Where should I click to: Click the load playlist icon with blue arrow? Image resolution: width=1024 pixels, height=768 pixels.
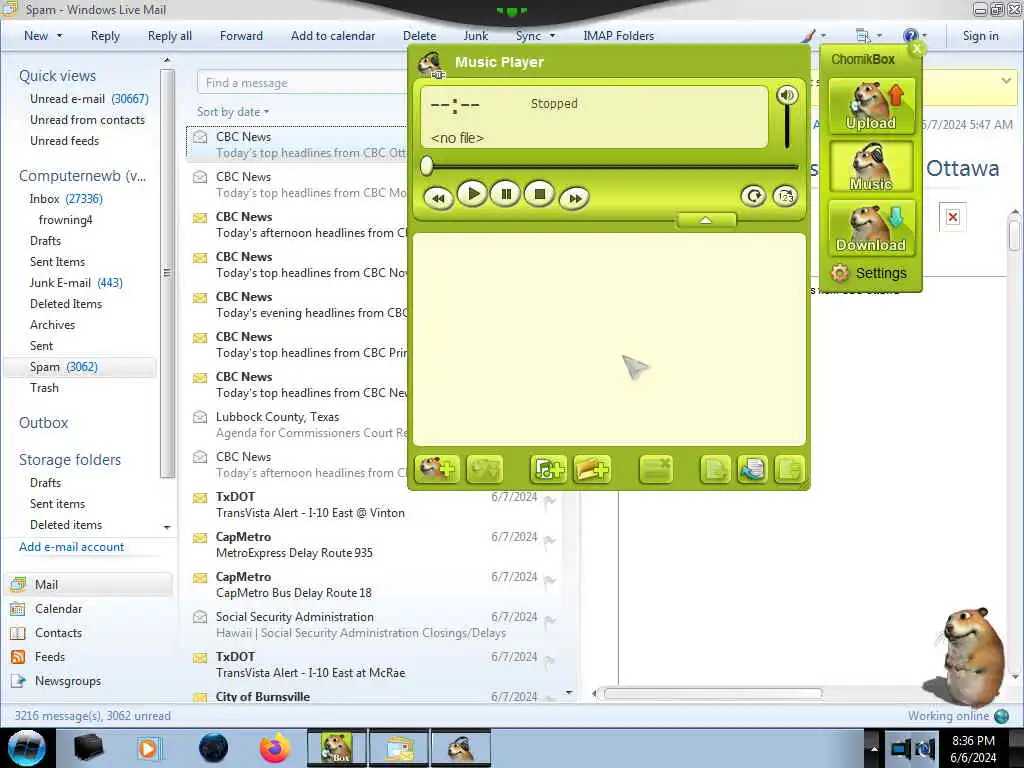click(752, 469)
